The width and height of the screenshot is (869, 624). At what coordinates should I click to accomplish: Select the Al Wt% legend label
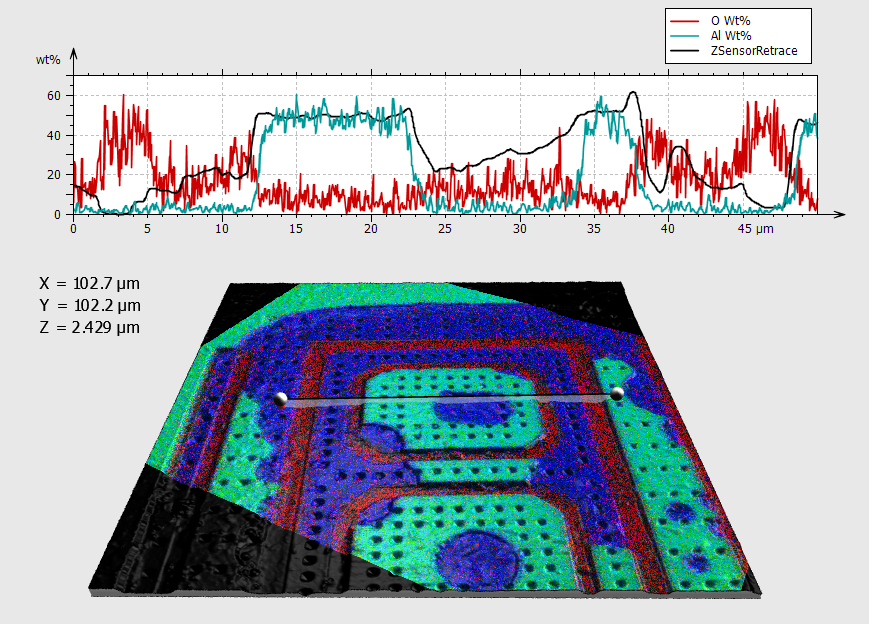(x=732, y=35)
